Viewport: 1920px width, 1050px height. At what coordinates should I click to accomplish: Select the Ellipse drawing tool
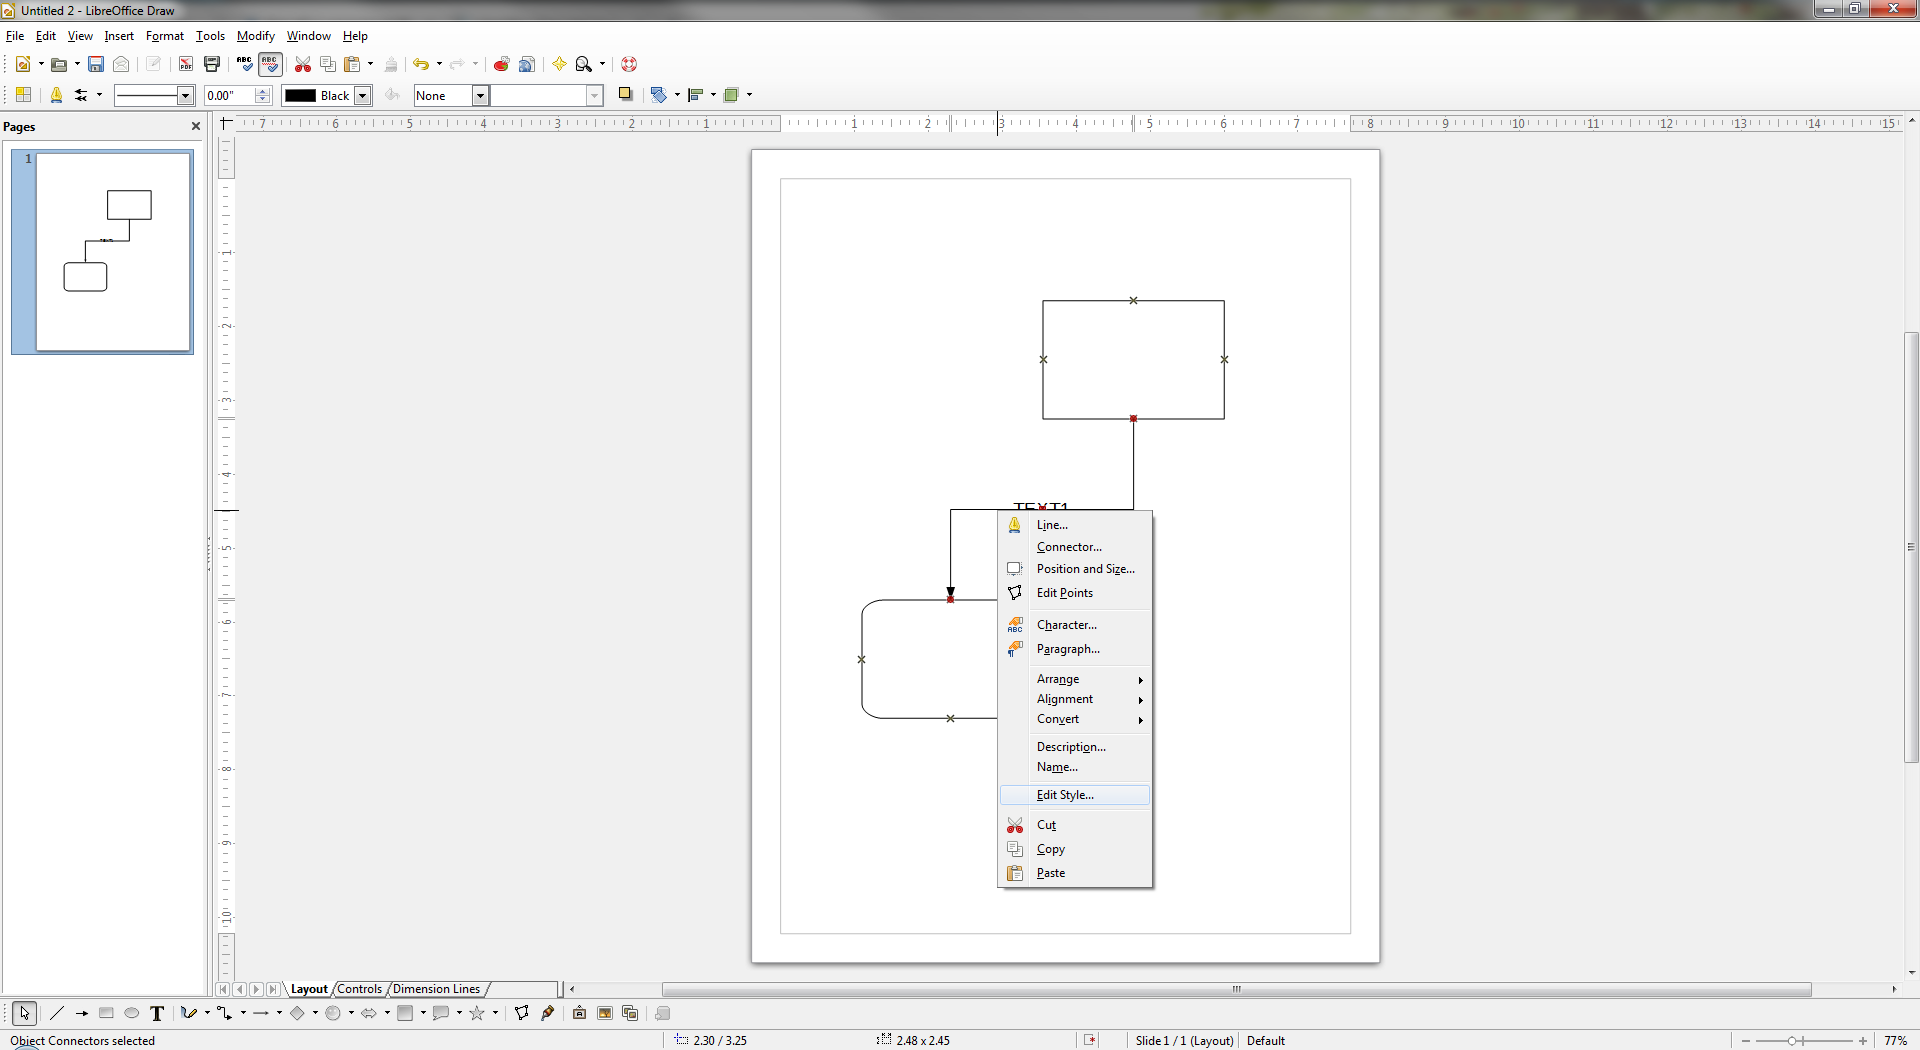point(131,1013)
